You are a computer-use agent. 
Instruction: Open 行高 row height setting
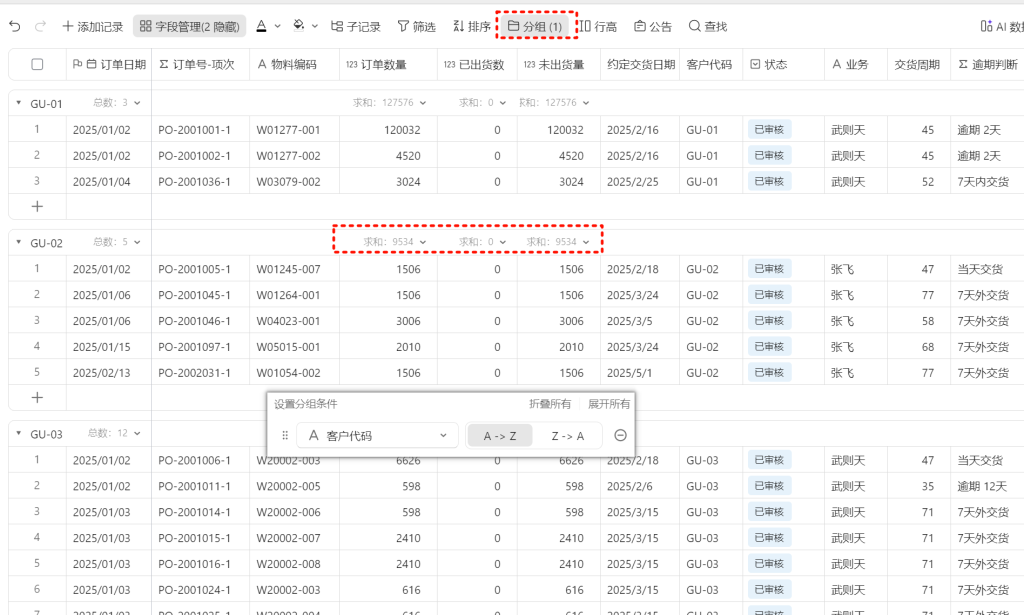[x=598, y=26]
